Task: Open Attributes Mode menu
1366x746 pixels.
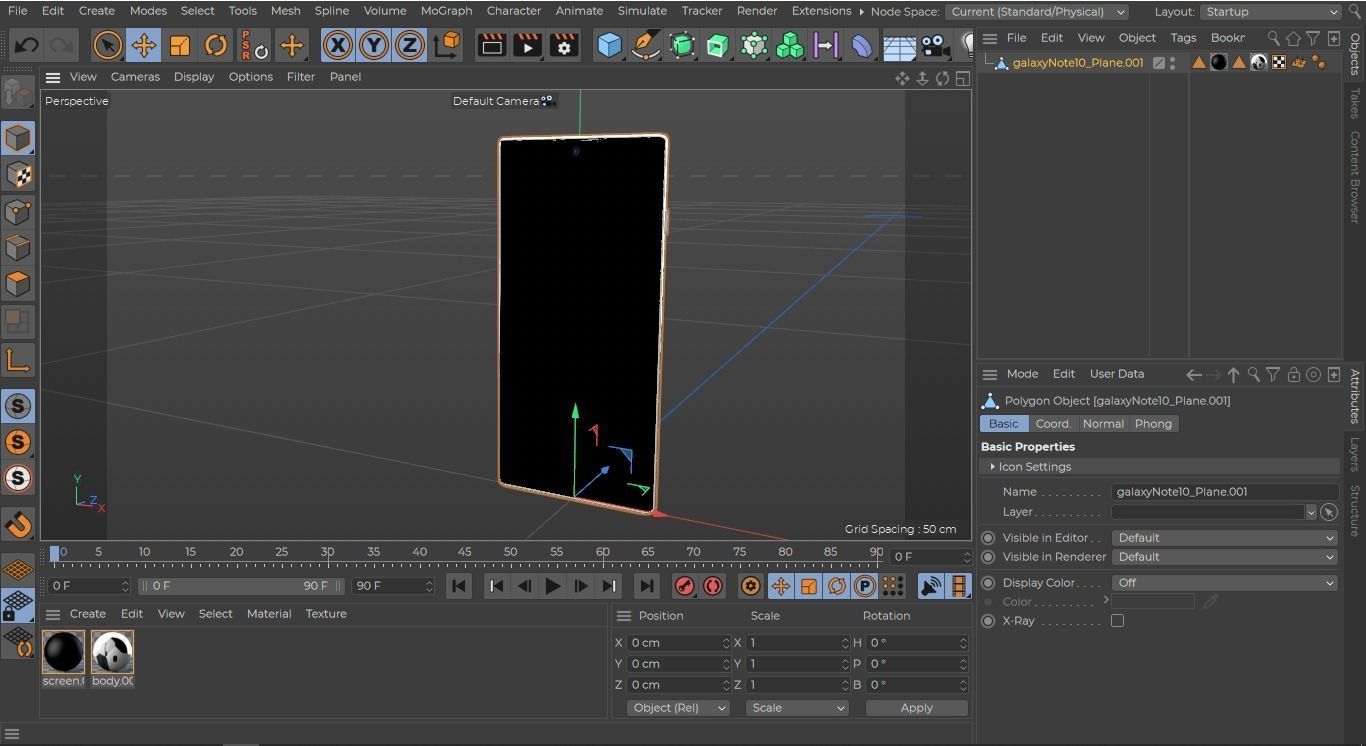Action: (1022, 374)
